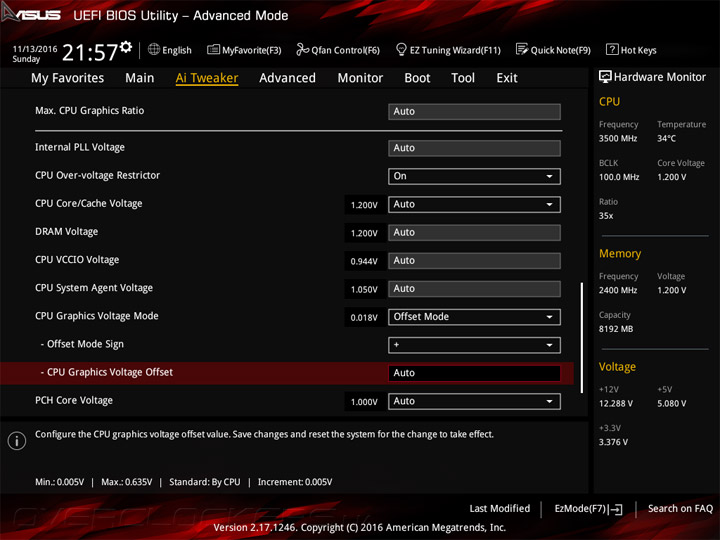Select CPU Graphics Voltage Offset label
The width and height of the screenshot is (720, 540).
pos(107,372)
